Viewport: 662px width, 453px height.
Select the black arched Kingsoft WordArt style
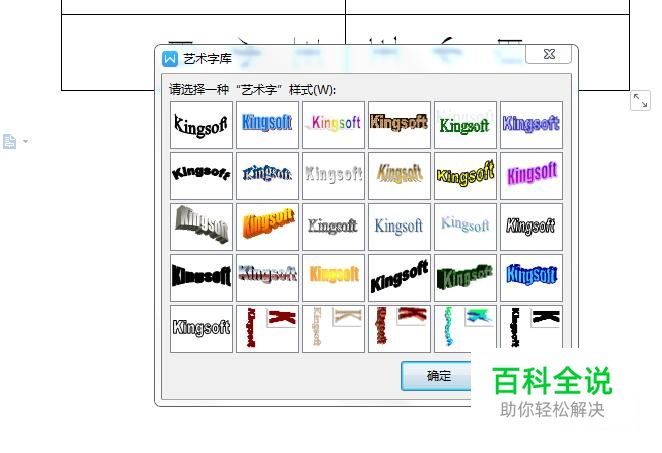pos(201,125)
